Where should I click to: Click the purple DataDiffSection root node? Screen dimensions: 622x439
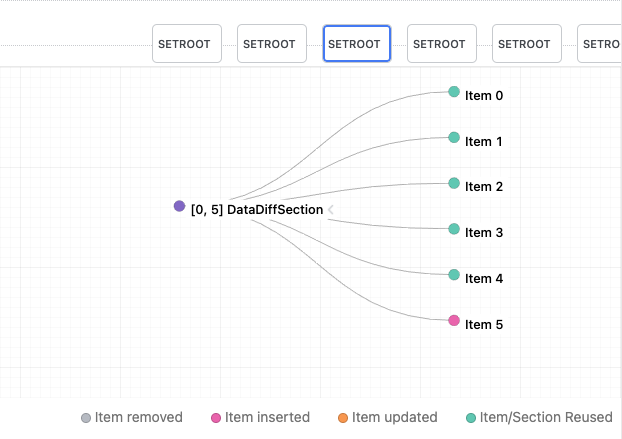coord(179,206)
